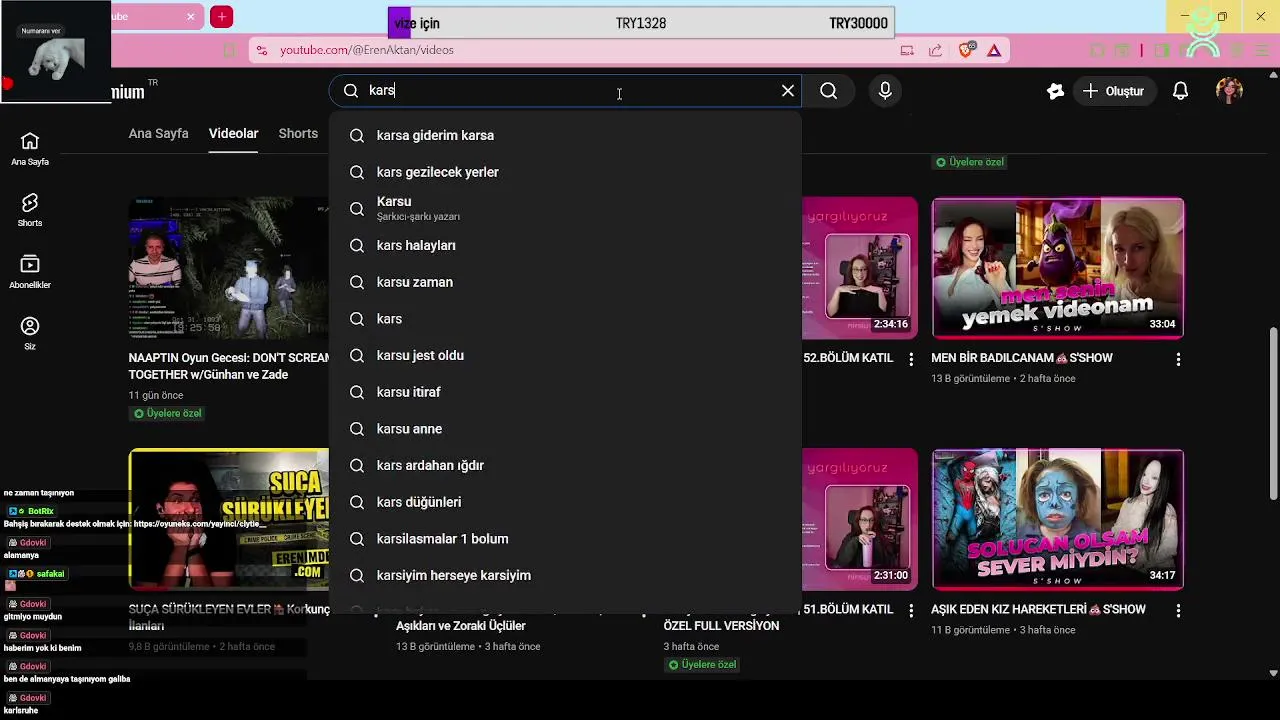Image resolution: width=1280 pixels, height=720 pixels.
Task: Open the title 'NAAPTIN Oyun Gecesi: DON'T SCREAM TOGETHER'
Action: (x=229, y=366)
